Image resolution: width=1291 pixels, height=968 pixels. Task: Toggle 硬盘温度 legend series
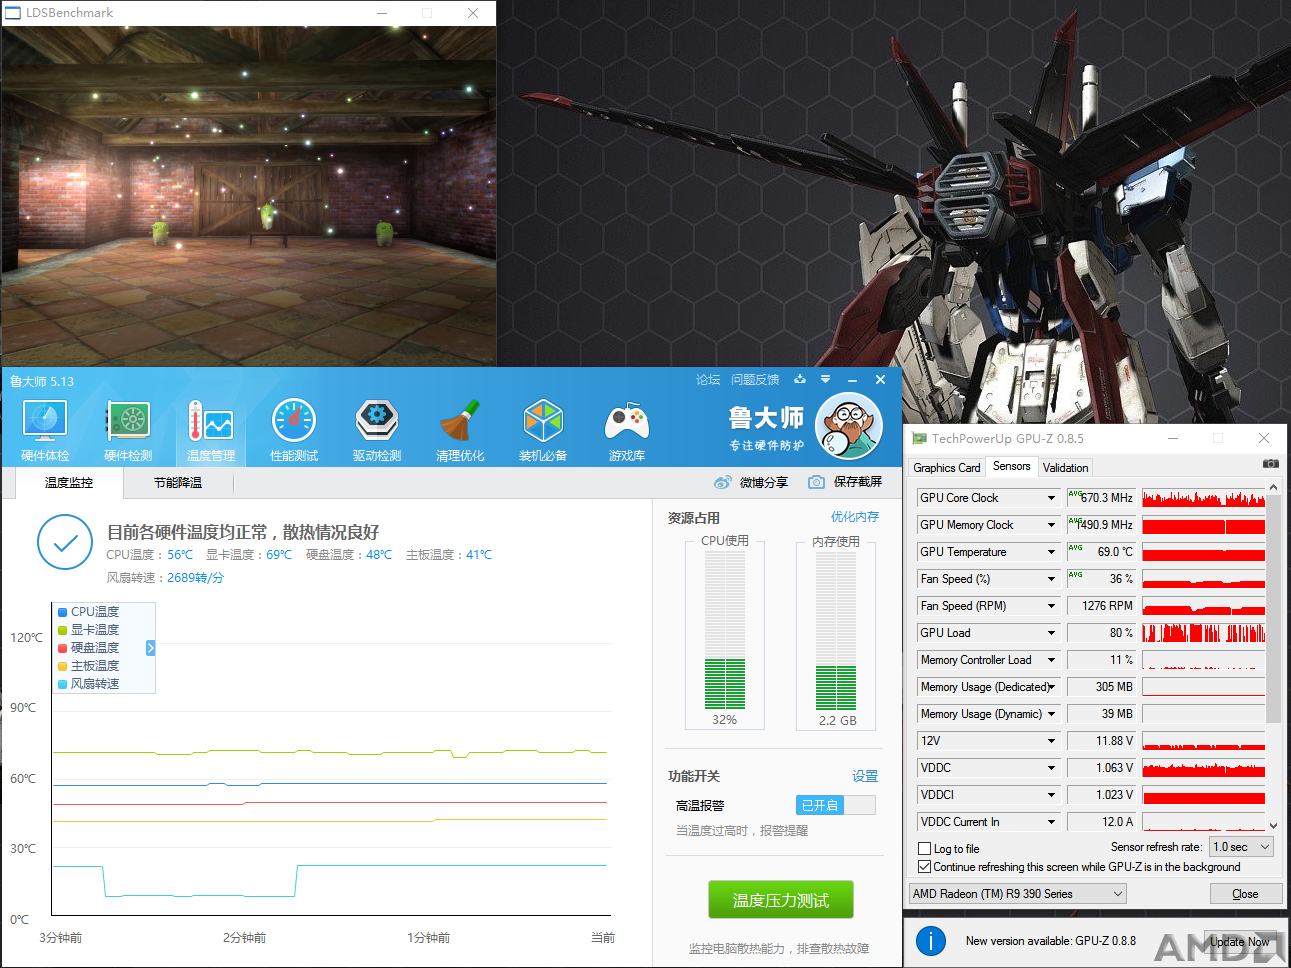(89, 648)
